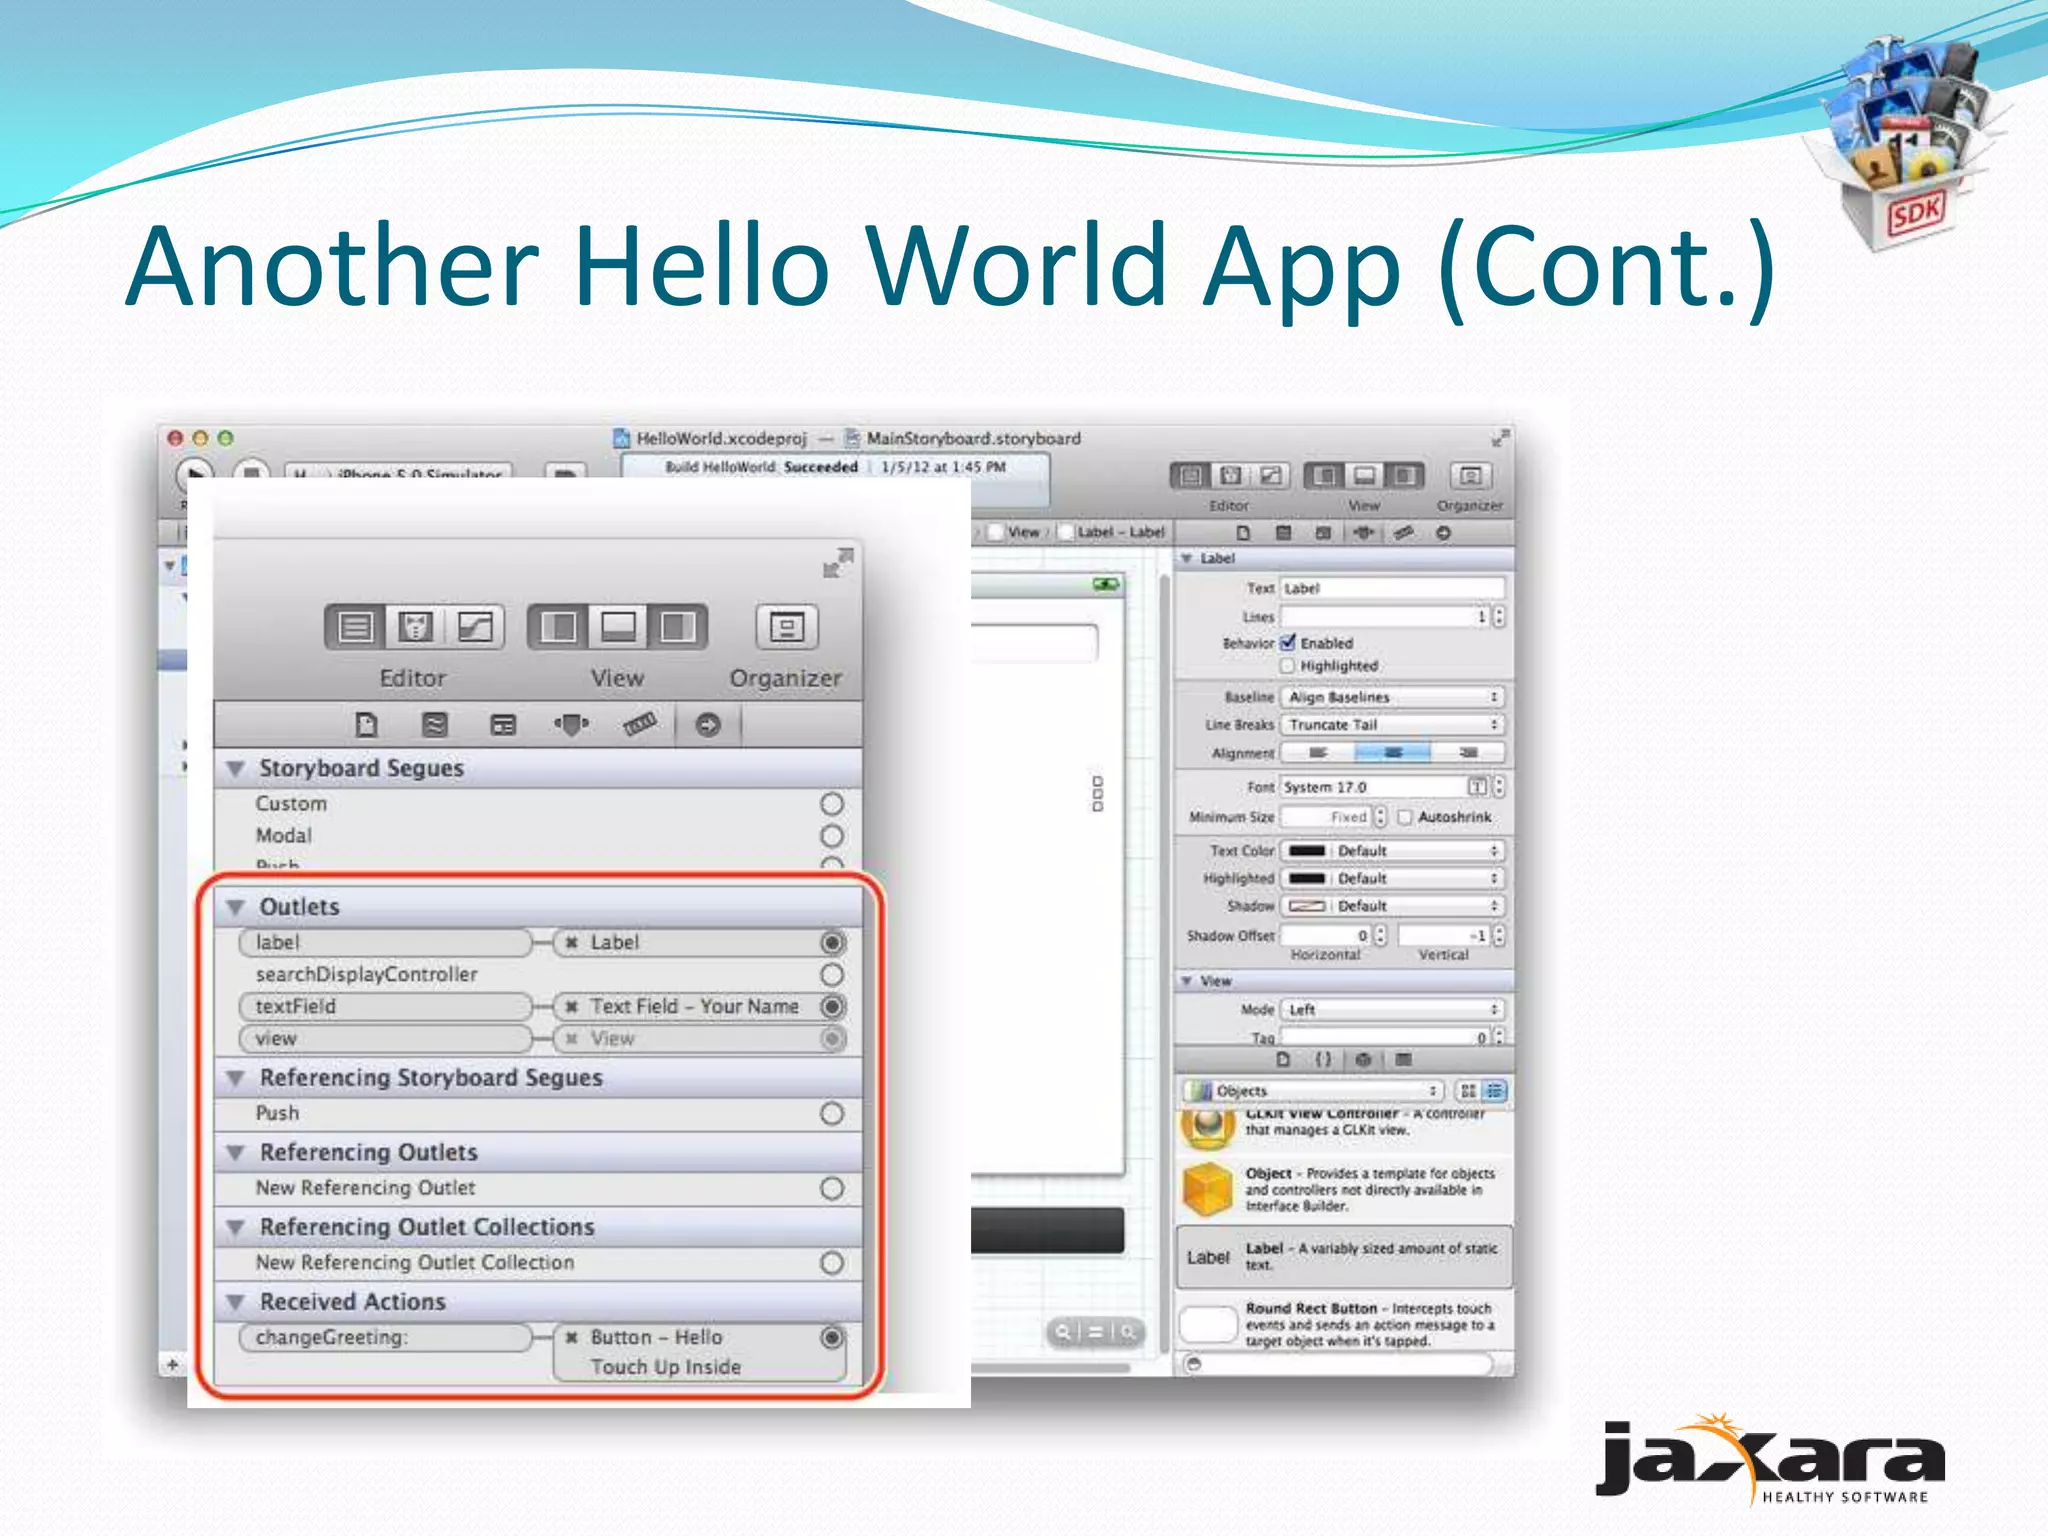The width and height of the screenshot is (2048, 1536).
Task: Click the Text Color black swatch
Action: coord(1307,851)
